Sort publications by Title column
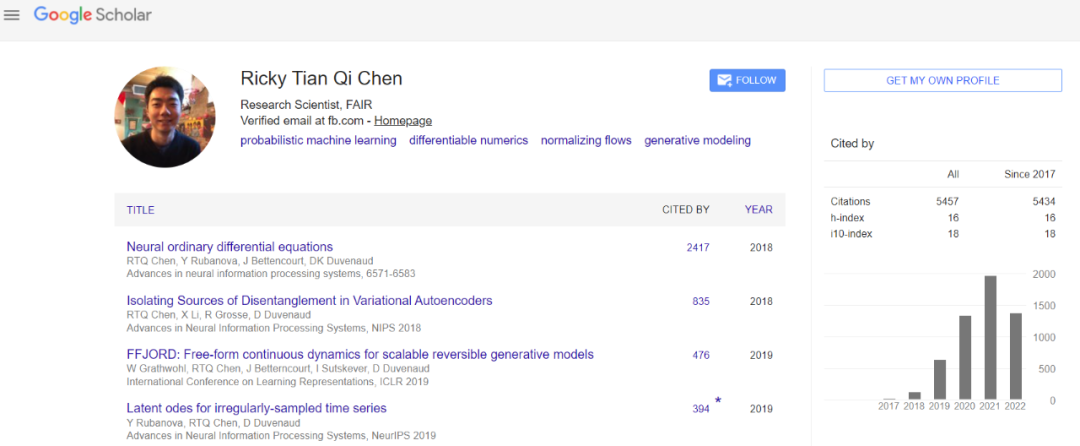The image size is (1080, 446). [140, 210]
